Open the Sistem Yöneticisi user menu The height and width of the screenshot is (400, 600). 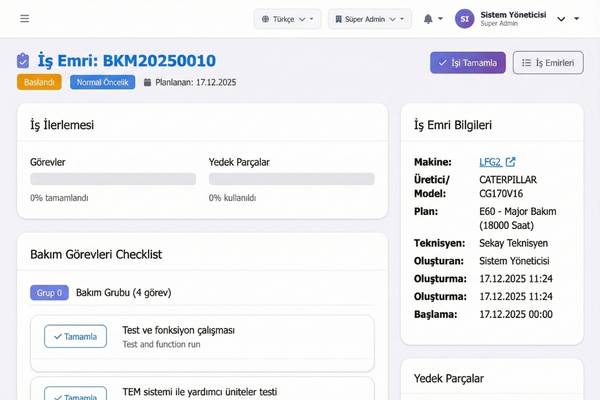[513, 18]
